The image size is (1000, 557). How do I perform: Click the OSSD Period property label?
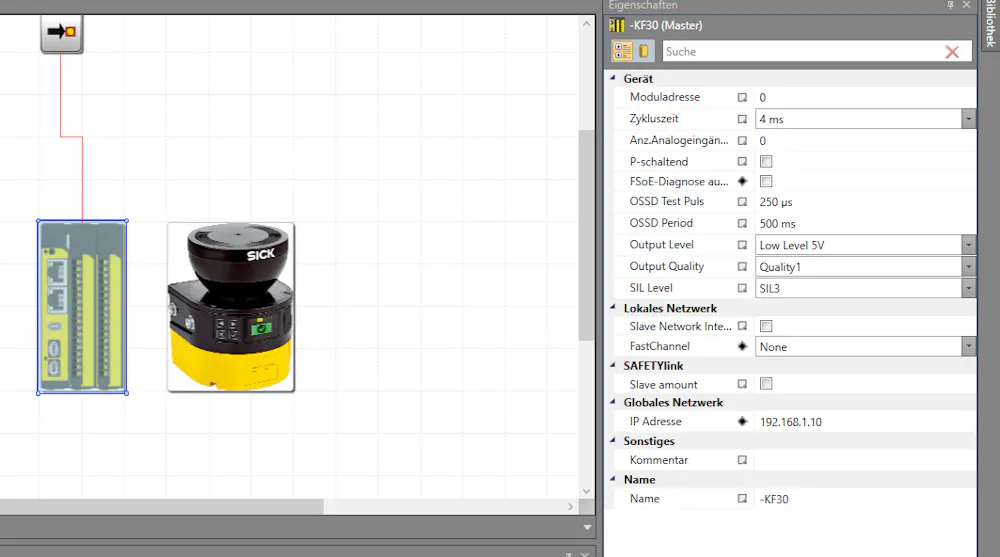[x=661, y=223]
